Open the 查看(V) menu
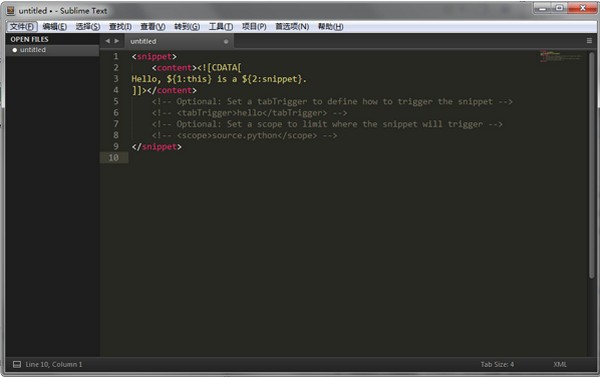The height and width of the screenshot is (377, 600). coord(153,26)
